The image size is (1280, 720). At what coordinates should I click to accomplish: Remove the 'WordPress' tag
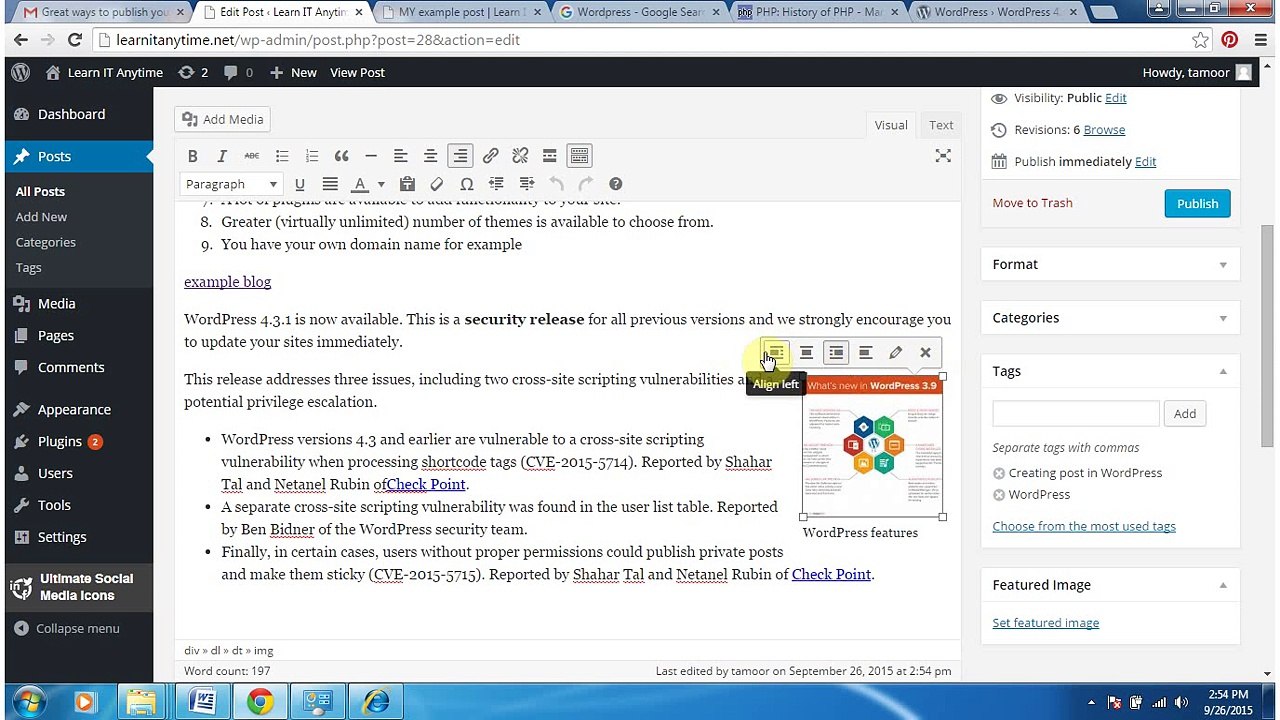(999, 495)
